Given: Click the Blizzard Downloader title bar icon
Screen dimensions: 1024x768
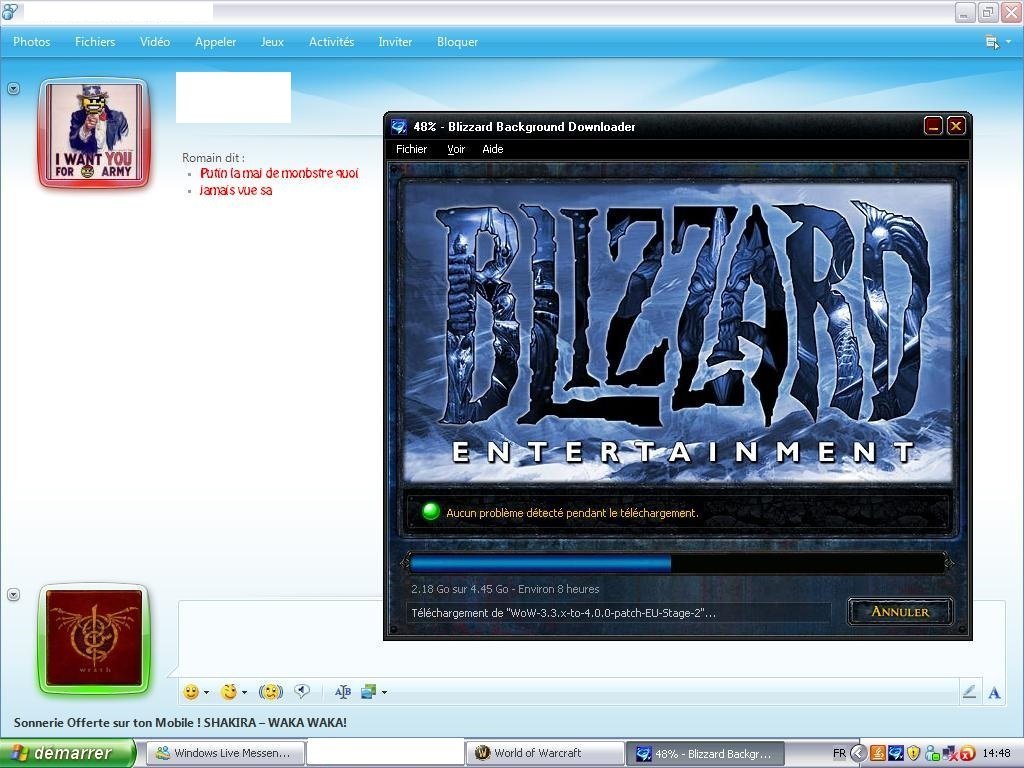Looking at the screenshot, I should click(x=398, y=127).
